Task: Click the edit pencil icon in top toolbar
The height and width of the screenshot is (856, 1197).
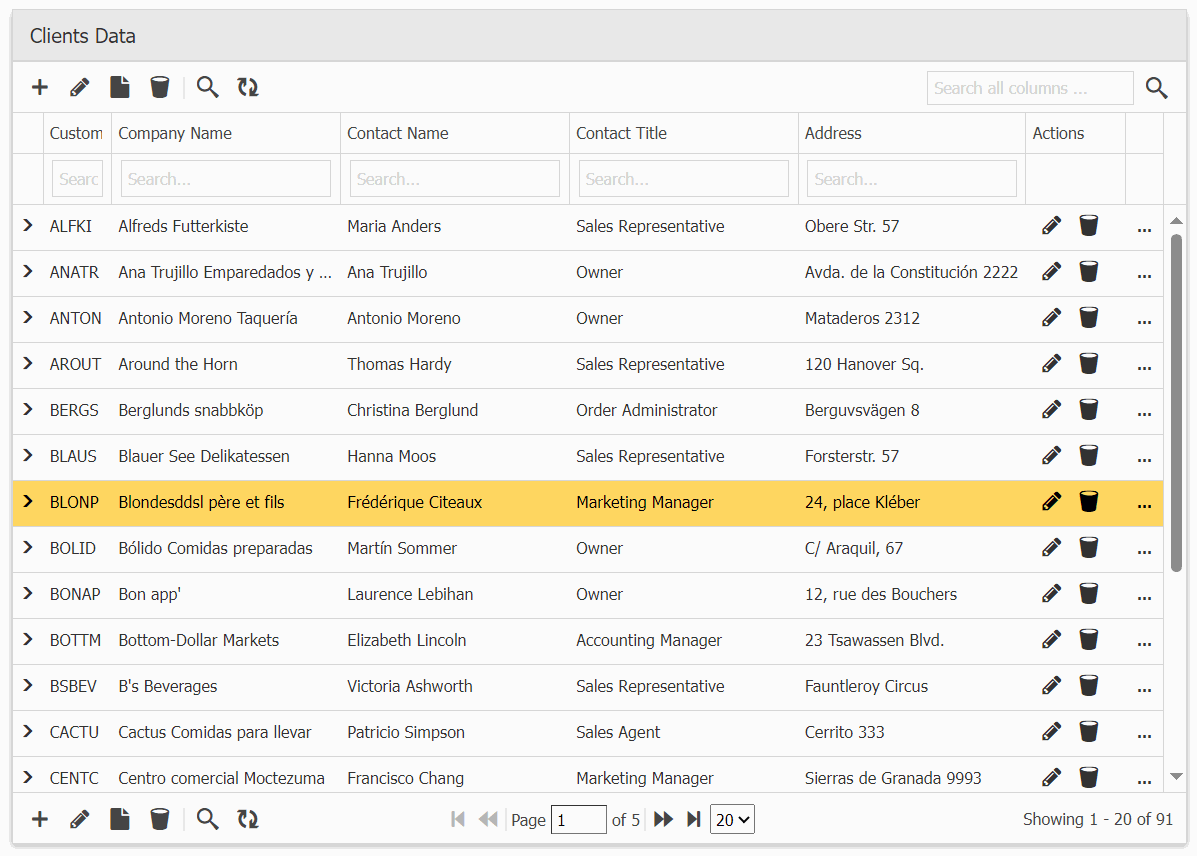Action: point(80,88)
